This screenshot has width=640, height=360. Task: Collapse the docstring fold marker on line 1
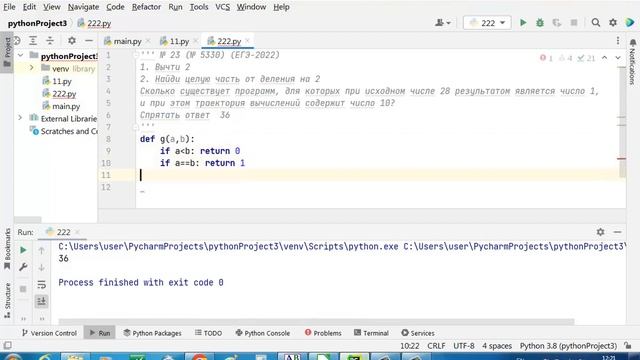click(x=136, y=55)
